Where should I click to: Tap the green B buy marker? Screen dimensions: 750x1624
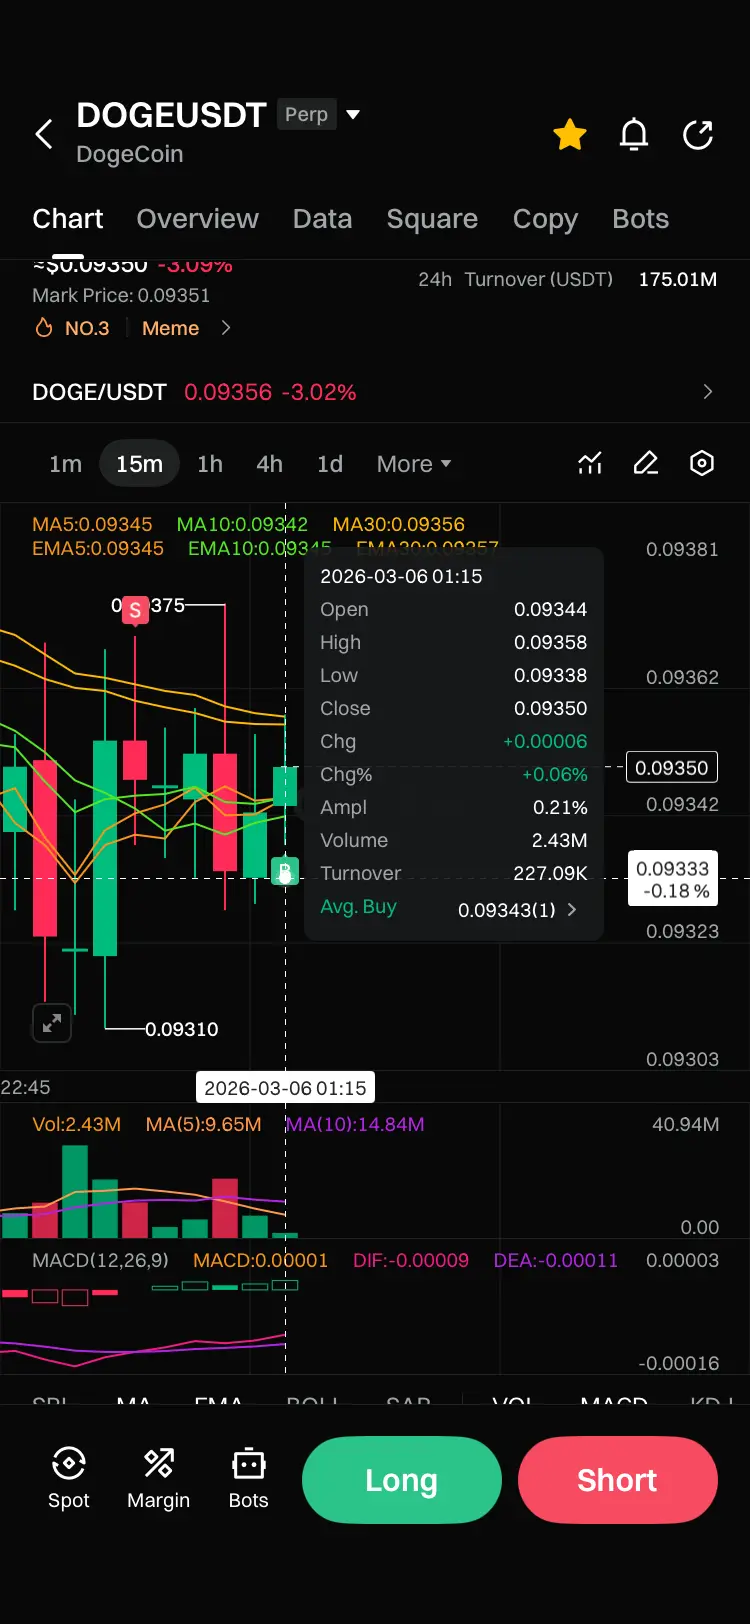pos(285,871)
